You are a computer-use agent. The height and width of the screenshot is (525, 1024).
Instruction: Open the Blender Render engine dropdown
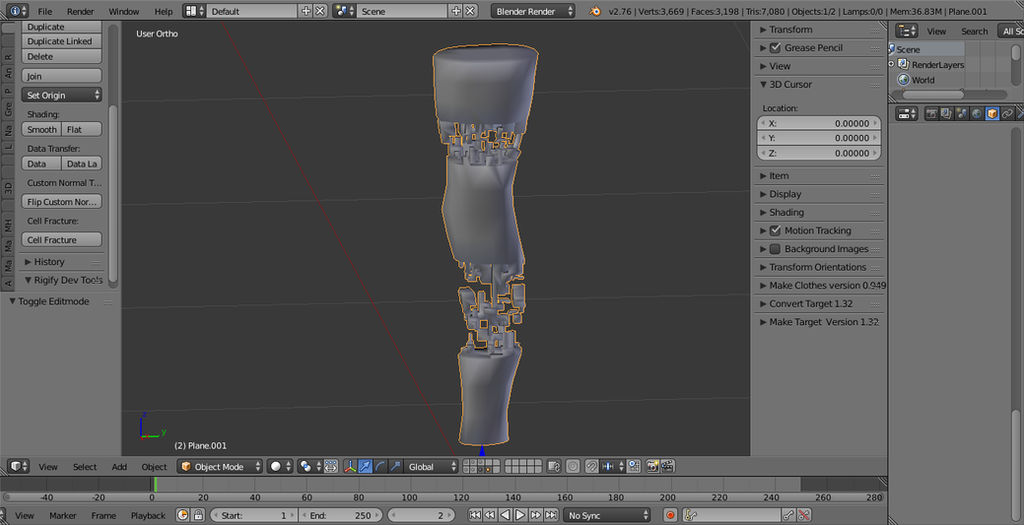[533, 11]
